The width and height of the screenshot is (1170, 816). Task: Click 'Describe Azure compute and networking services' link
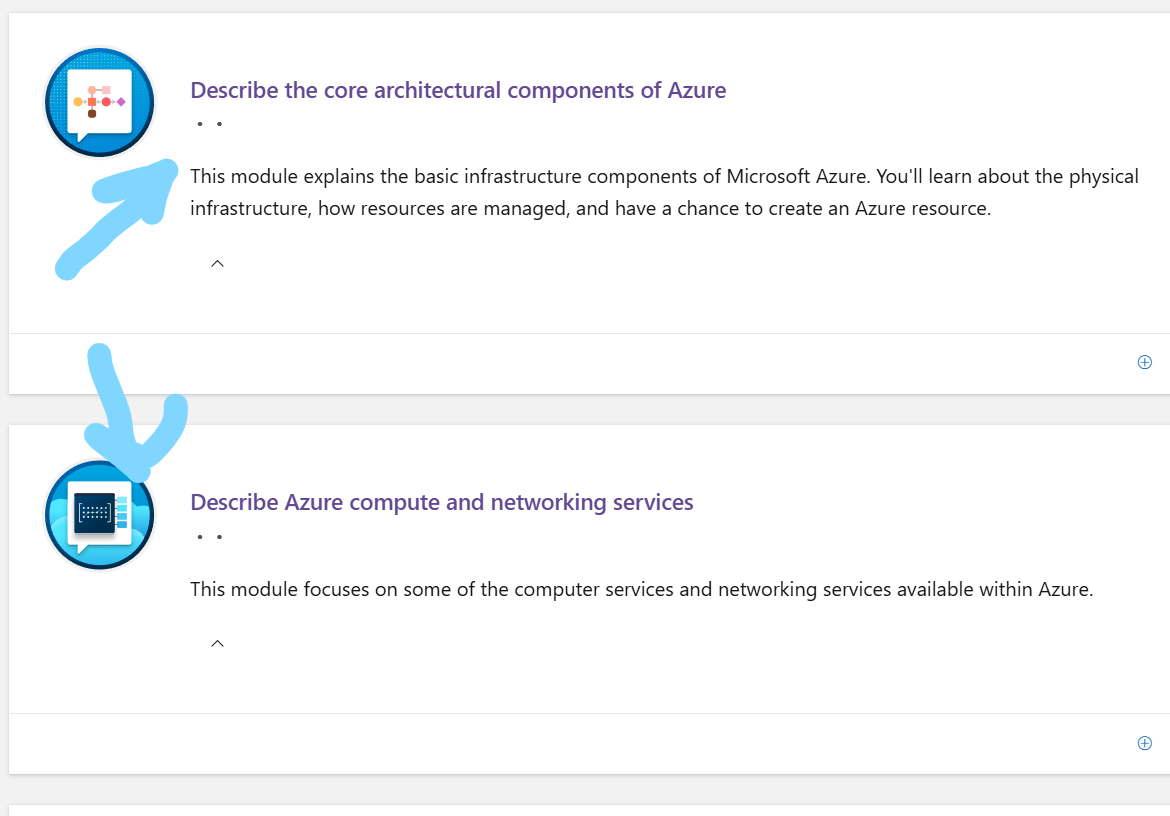(442, 503)
